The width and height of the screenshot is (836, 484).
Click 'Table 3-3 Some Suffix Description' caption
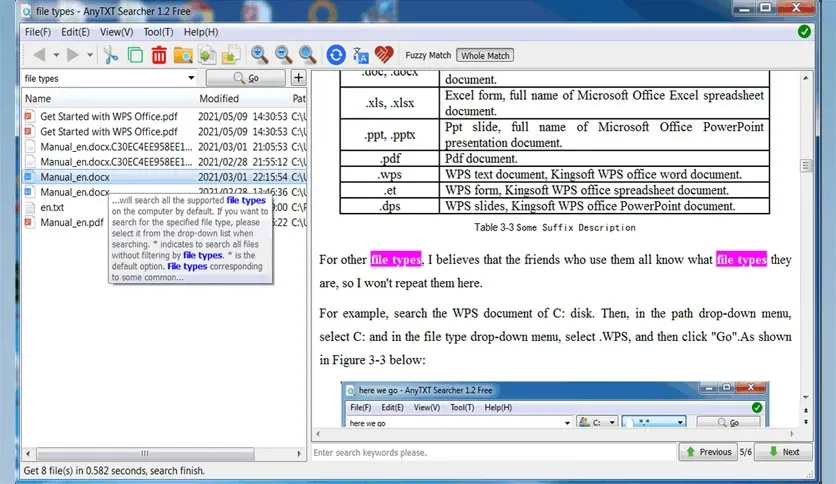555,228
